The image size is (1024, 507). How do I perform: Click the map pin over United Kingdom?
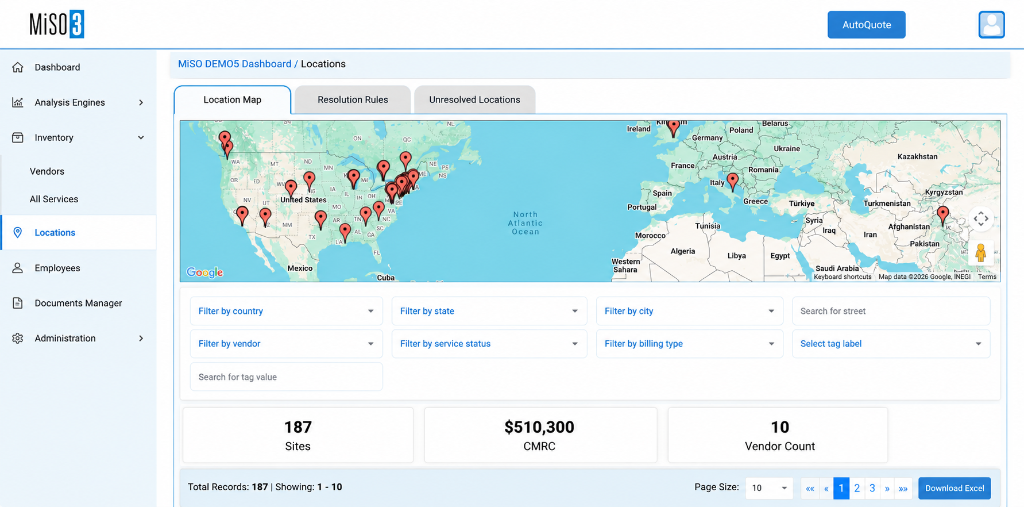tap(673, 127)
